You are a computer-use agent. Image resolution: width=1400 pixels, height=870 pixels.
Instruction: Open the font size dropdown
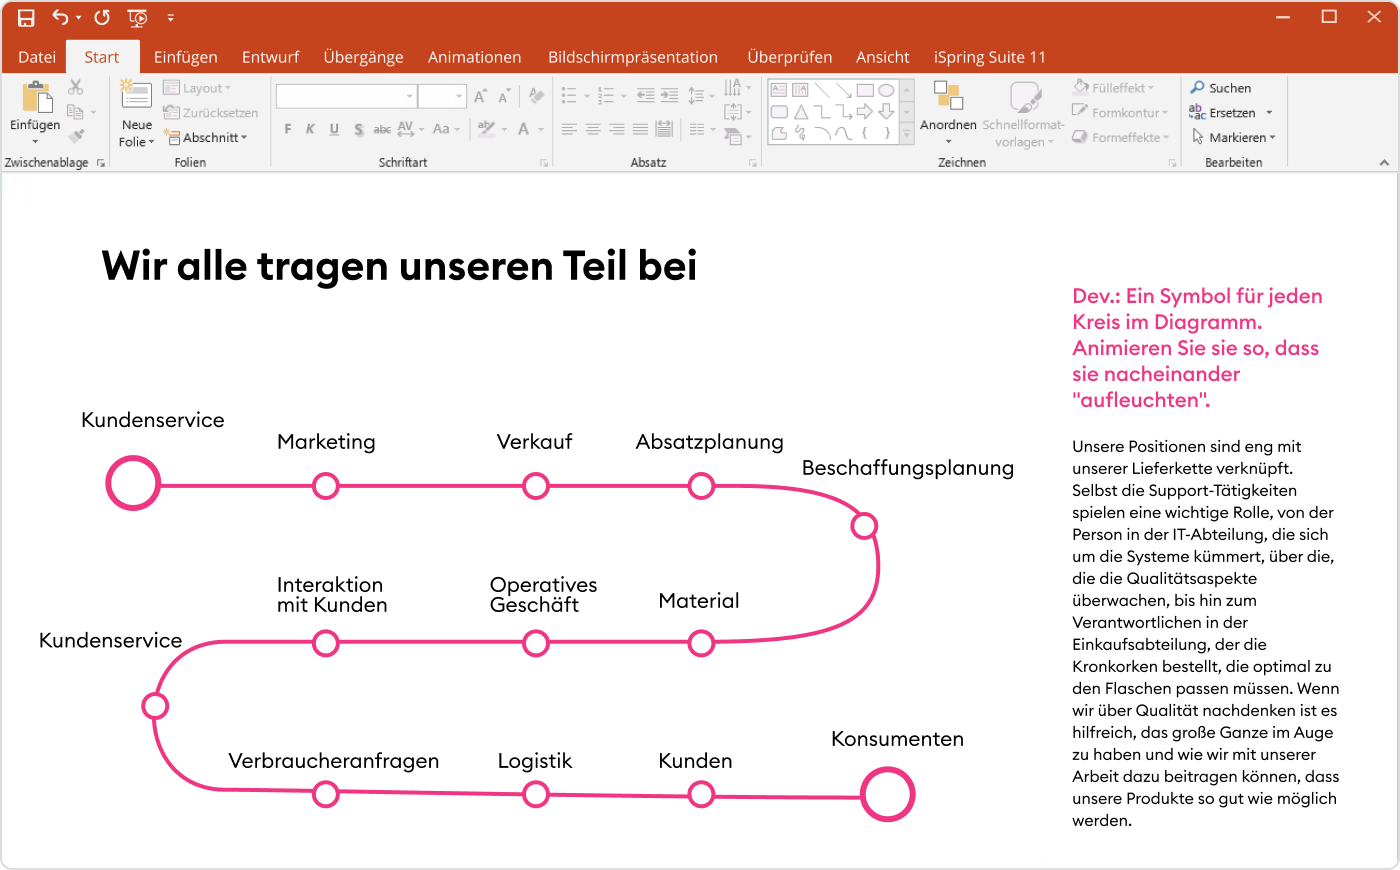(x=459, y=96)
